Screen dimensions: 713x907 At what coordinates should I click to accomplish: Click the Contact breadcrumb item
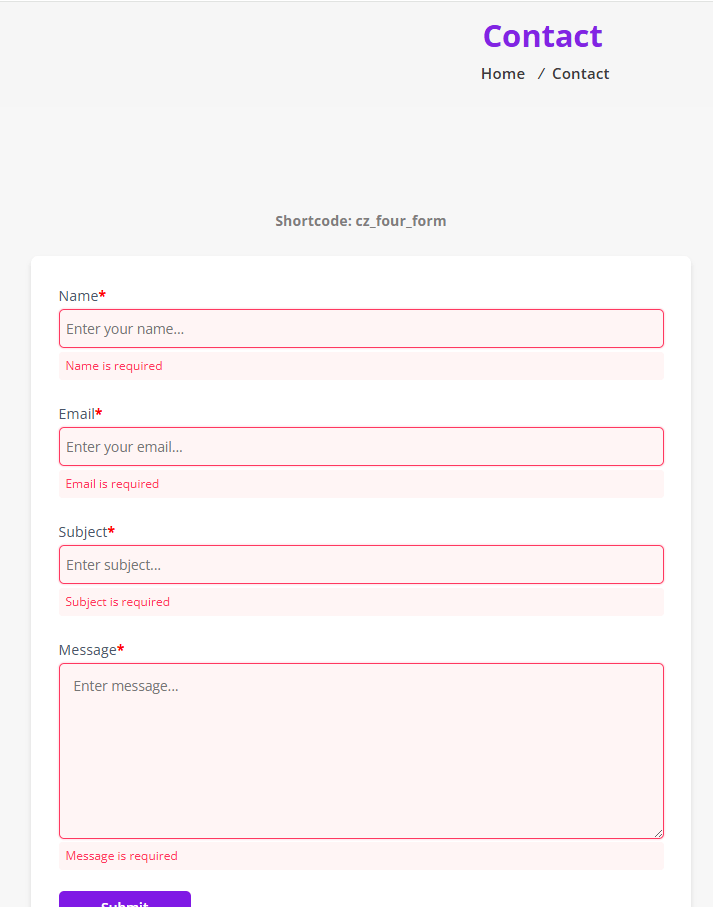(x=580, y=74)
